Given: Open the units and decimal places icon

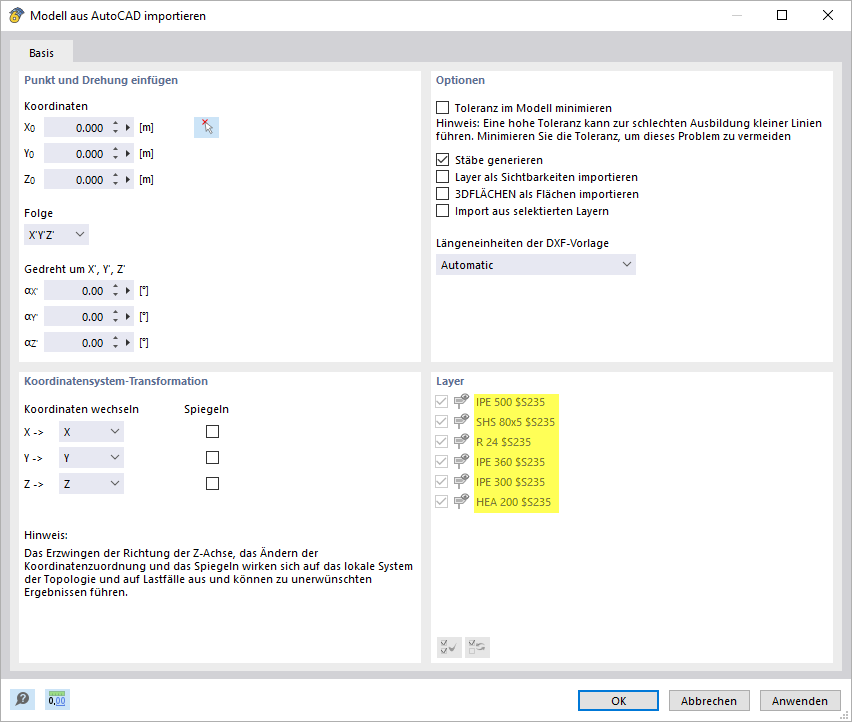Looking at the screenshot, I should coord(57,699).
